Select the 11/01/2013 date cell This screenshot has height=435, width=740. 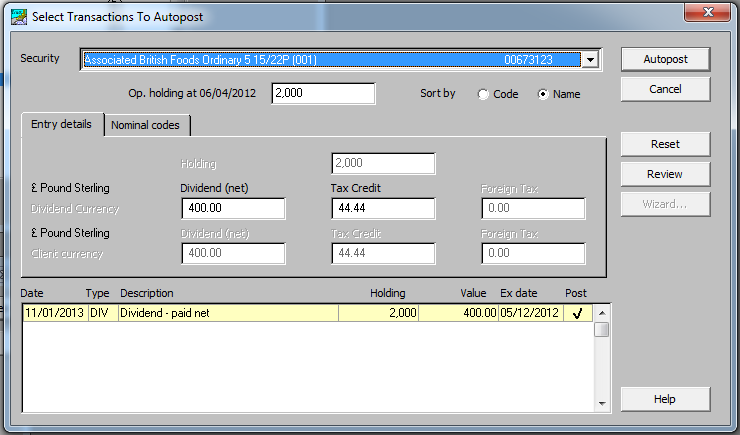pyautogui.click(x=56, y=313)
